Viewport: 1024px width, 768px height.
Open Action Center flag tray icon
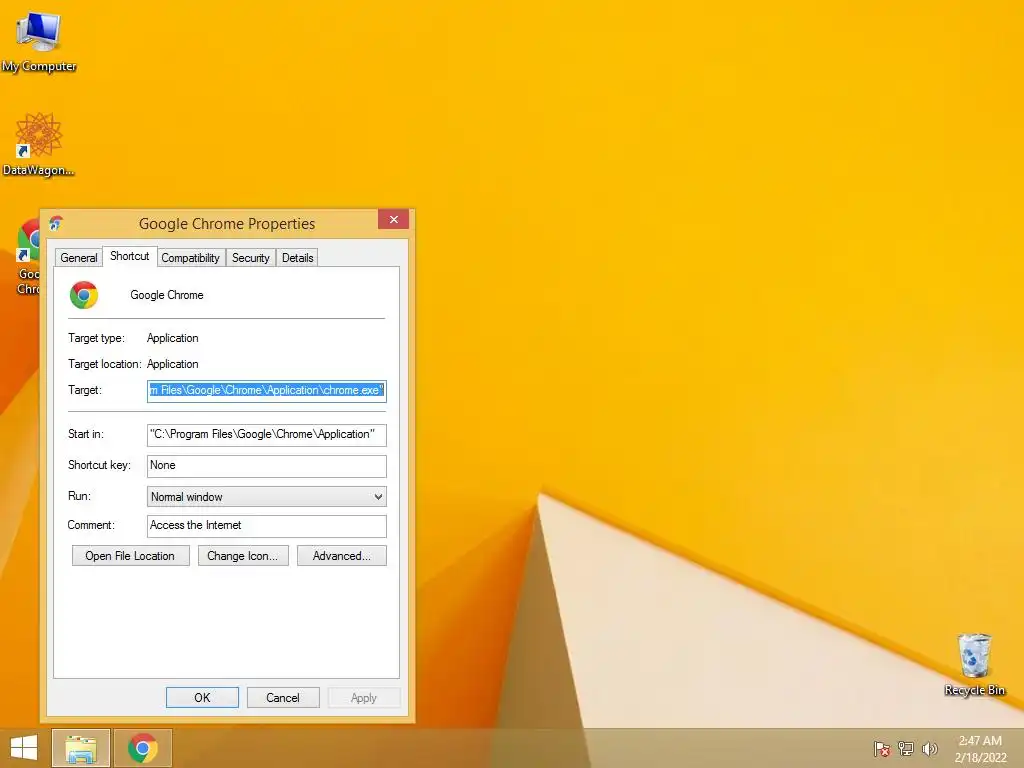coord(881,748)
